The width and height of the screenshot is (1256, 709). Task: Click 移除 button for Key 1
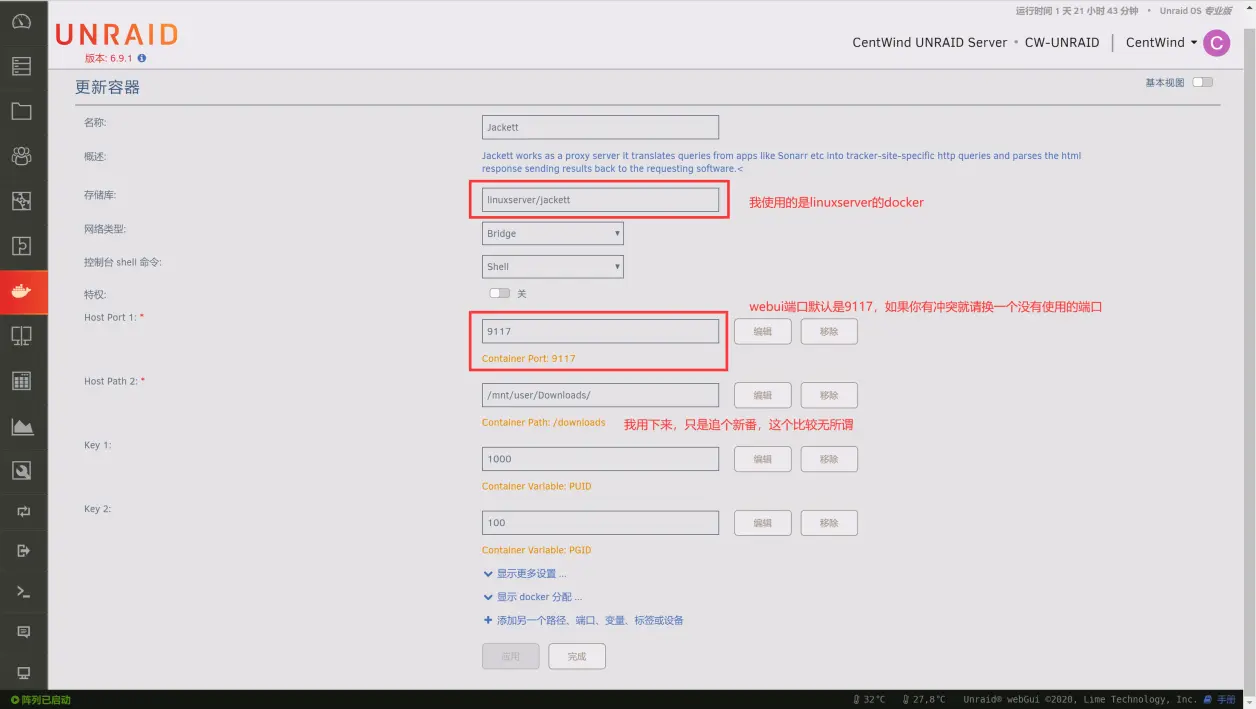pyautogui.click(x=829, y=459)
